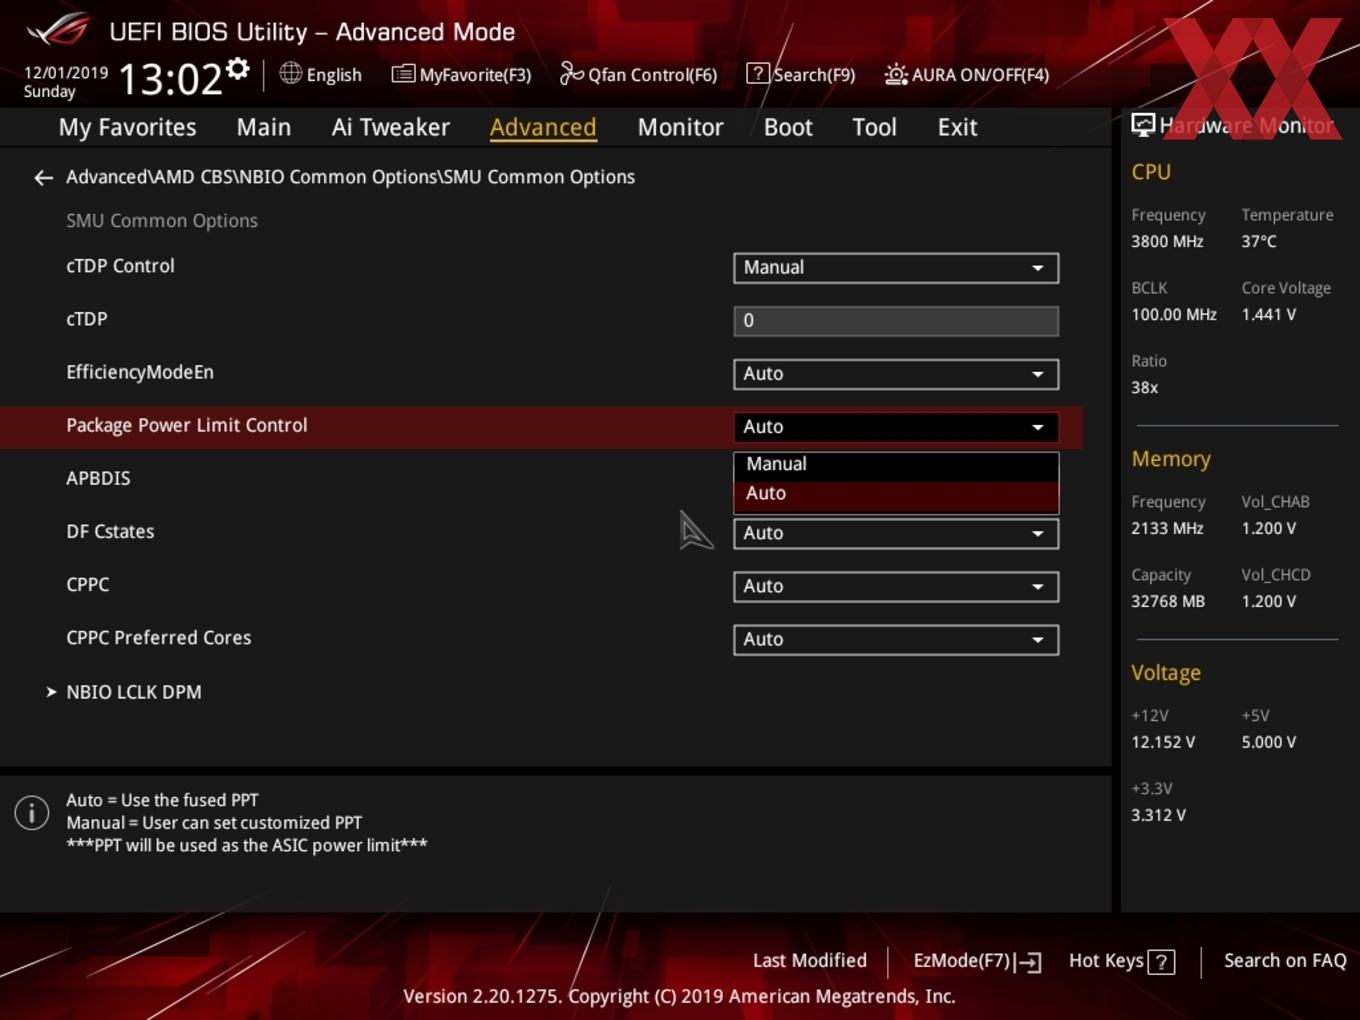The image size is (1360, 1020).
Task: Click the globe language icon
Action: (x=290, y=73)
